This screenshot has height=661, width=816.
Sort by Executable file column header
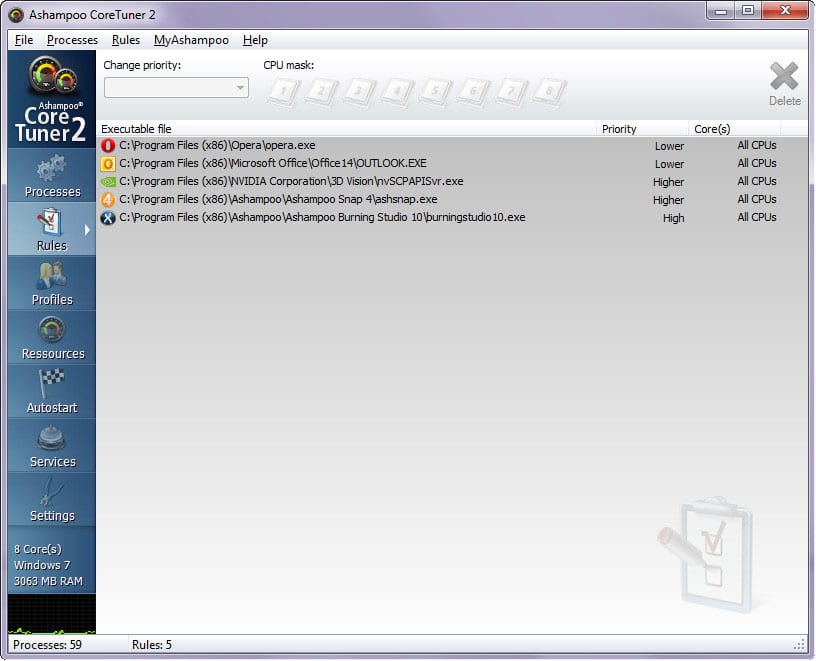[347, 129]
